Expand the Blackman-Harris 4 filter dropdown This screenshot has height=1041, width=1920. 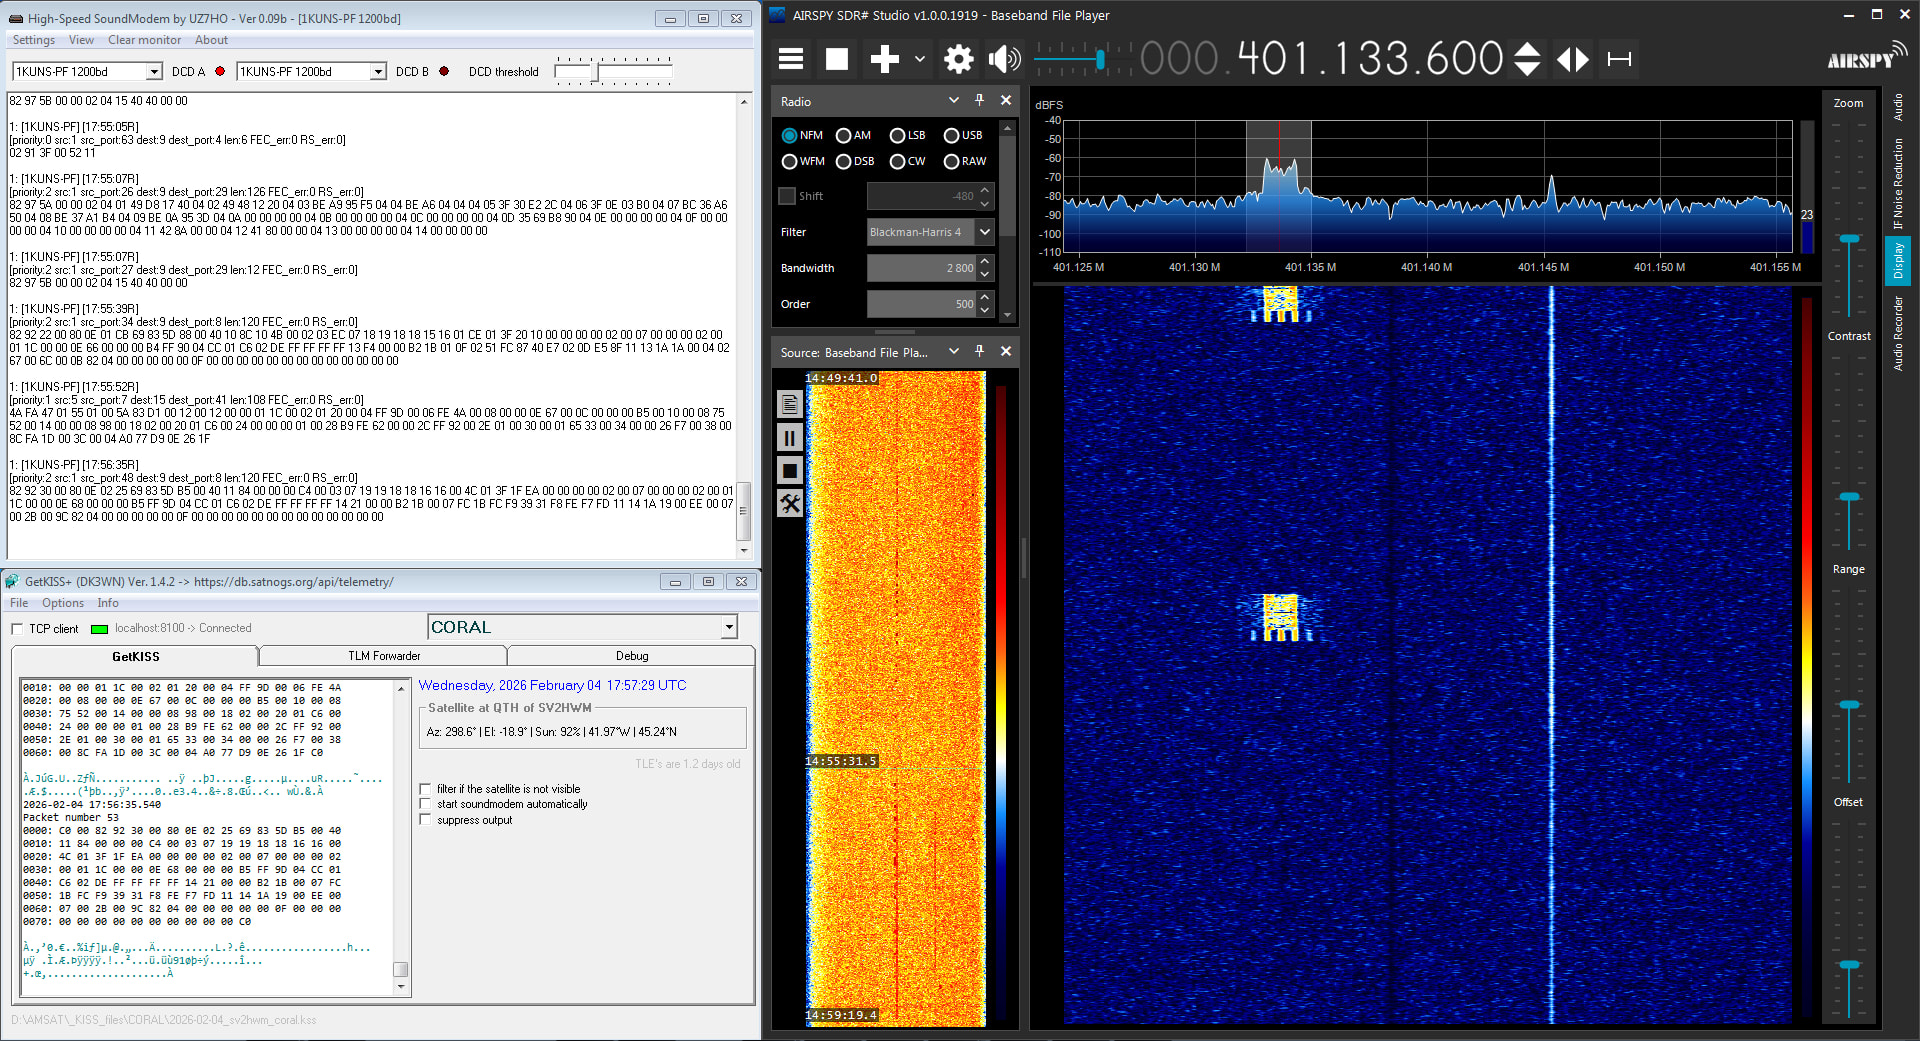(x=984, y=232)
